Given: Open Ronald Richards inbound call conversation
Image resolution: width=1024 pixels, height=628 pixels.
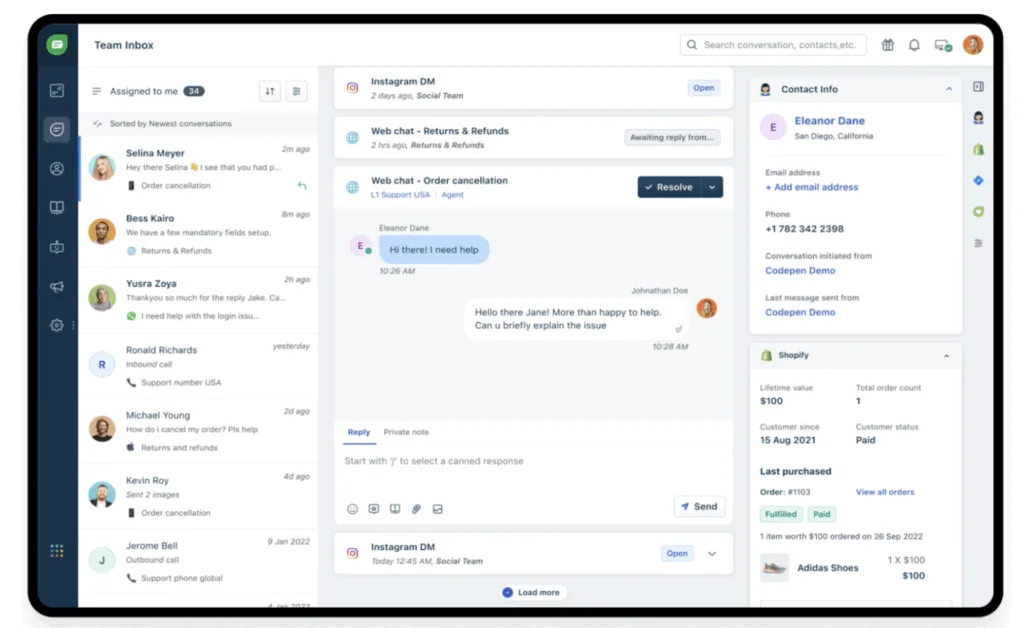Looking at the screenshot, I should [x=199, y=366].
